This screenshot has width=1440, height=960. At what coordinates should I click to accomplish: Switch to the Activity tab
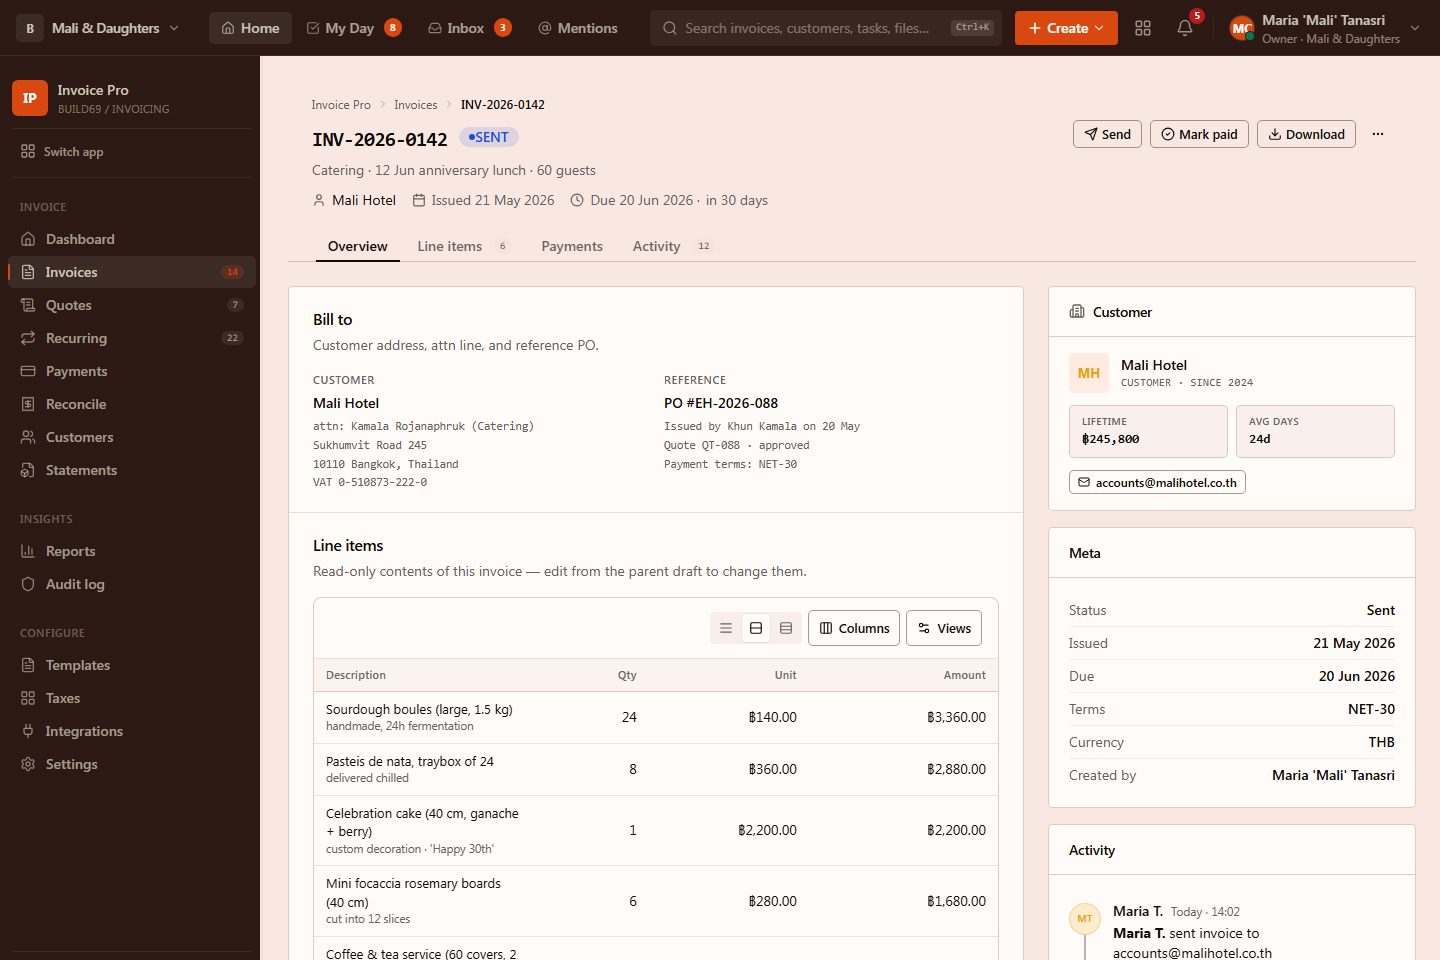pos(671,246)
